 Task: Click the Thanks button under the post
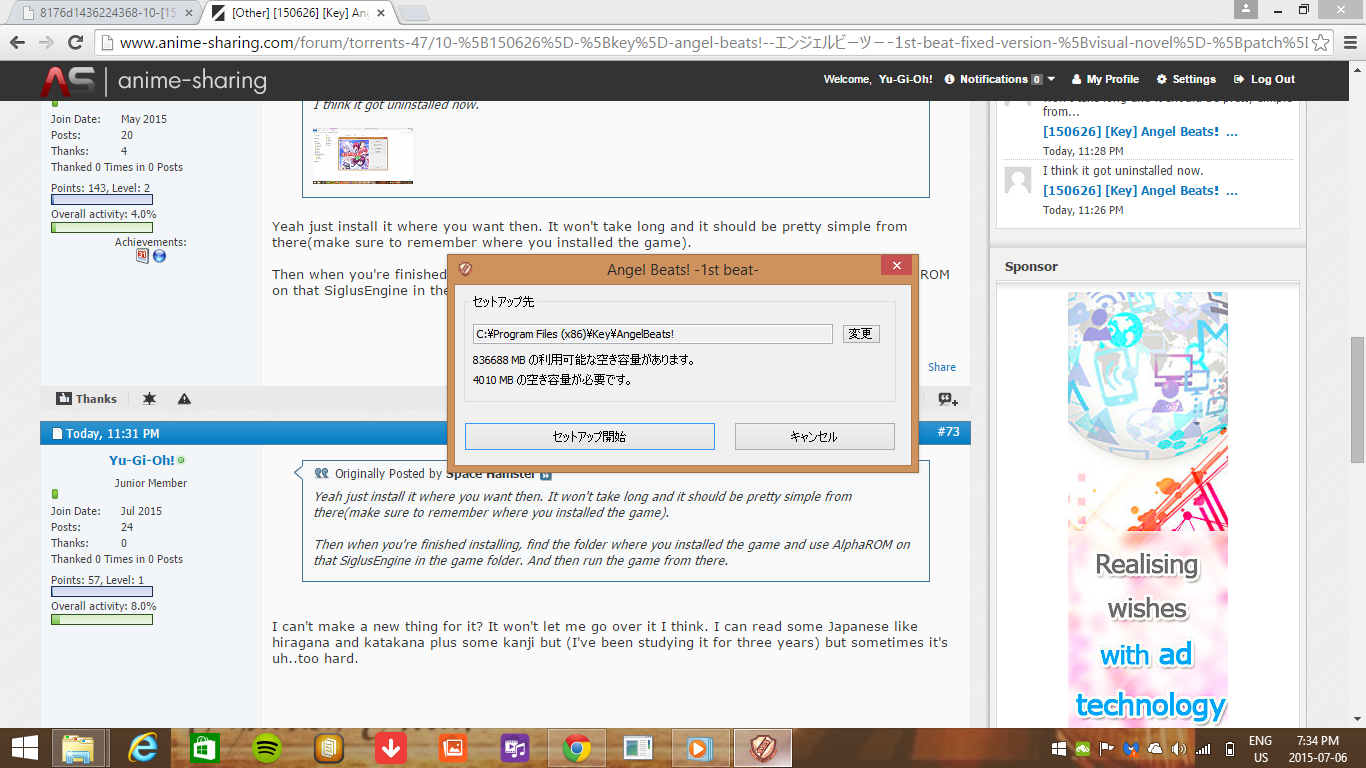point(86,399)
